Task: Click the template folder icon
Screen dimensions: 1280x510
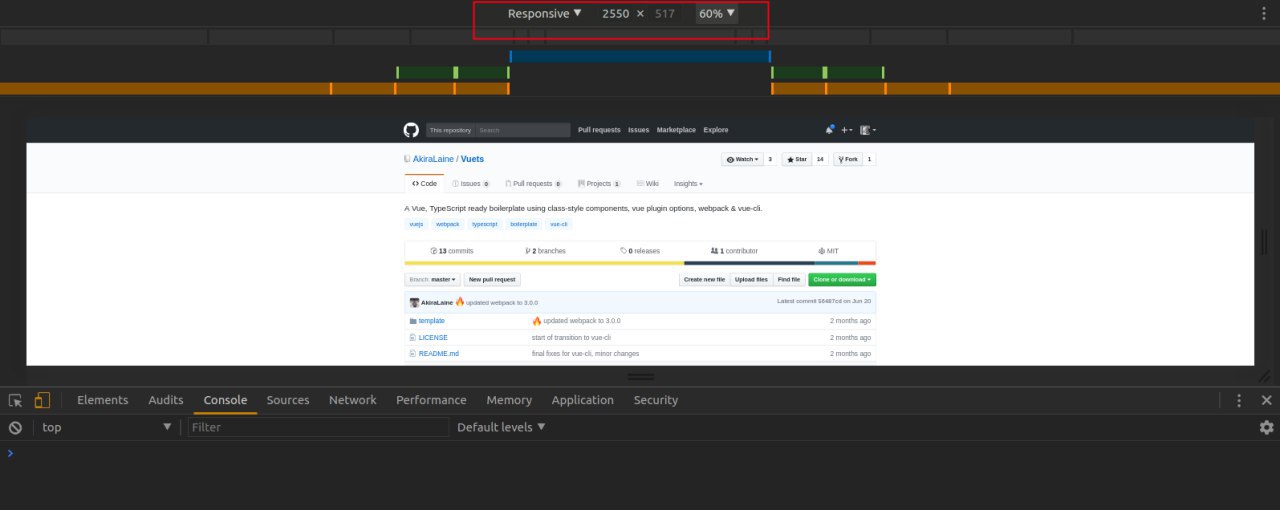Action: tap(412, 321)
